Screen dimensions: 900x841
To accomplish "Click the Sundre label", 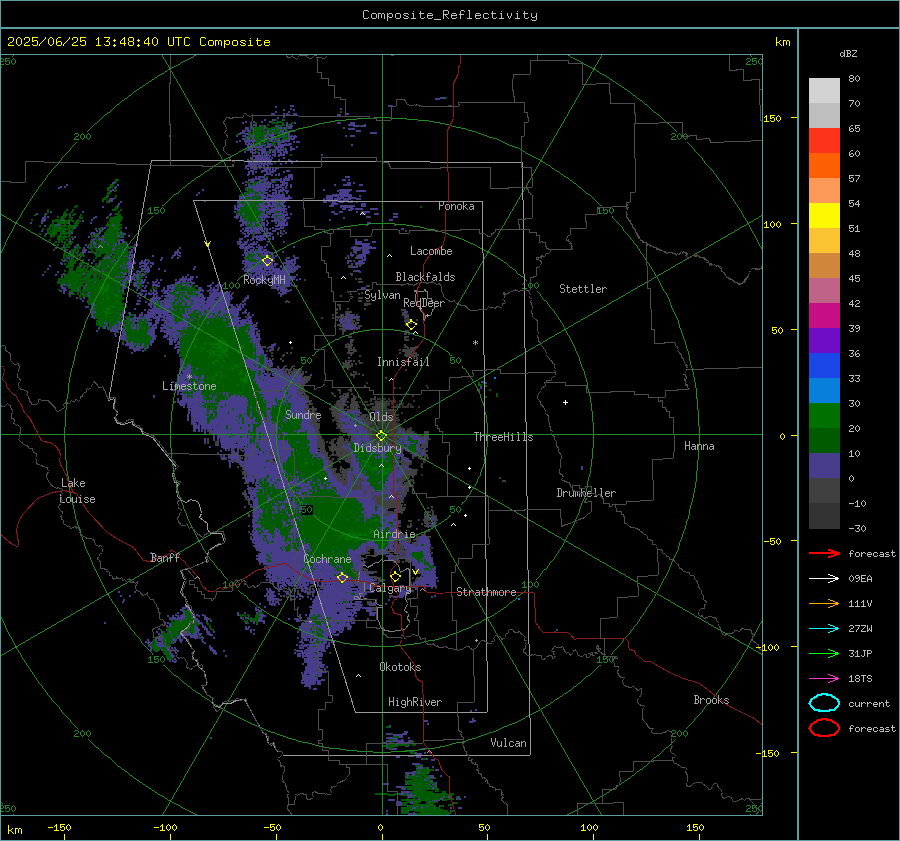I will coord(303,414).
